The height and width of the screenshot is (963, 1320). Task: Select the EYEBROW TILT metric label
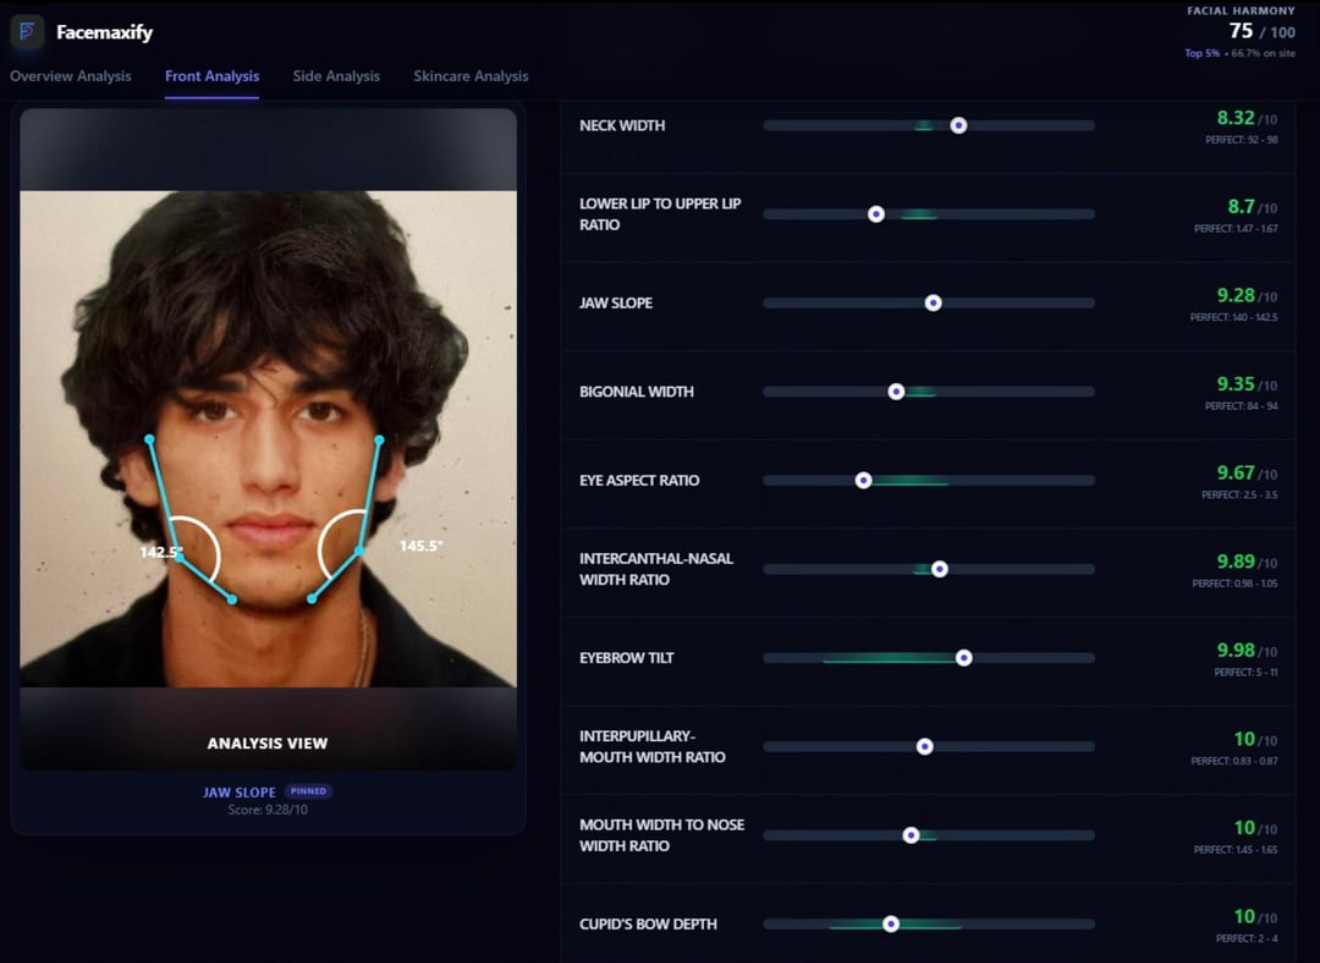click(x=627, y=658)
